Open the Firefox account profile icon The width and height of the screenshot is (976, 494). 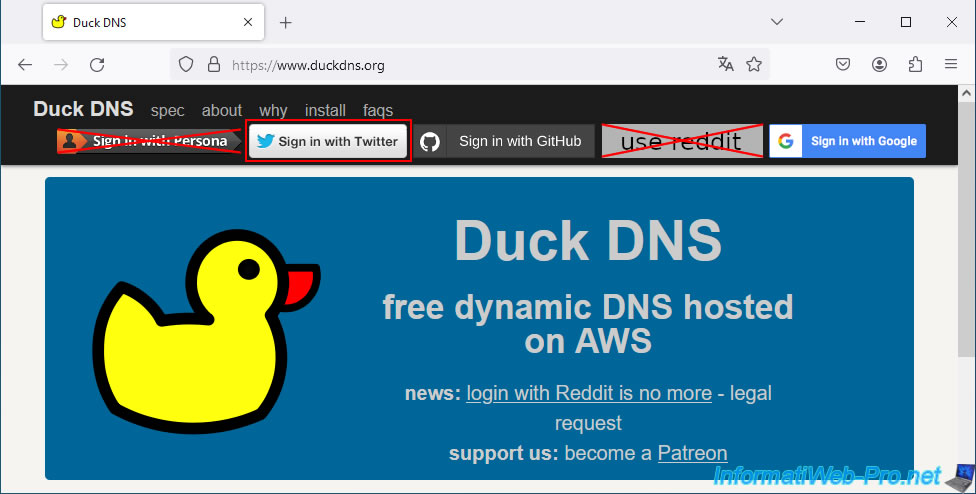pyautogui.click(x=879, y=65)
